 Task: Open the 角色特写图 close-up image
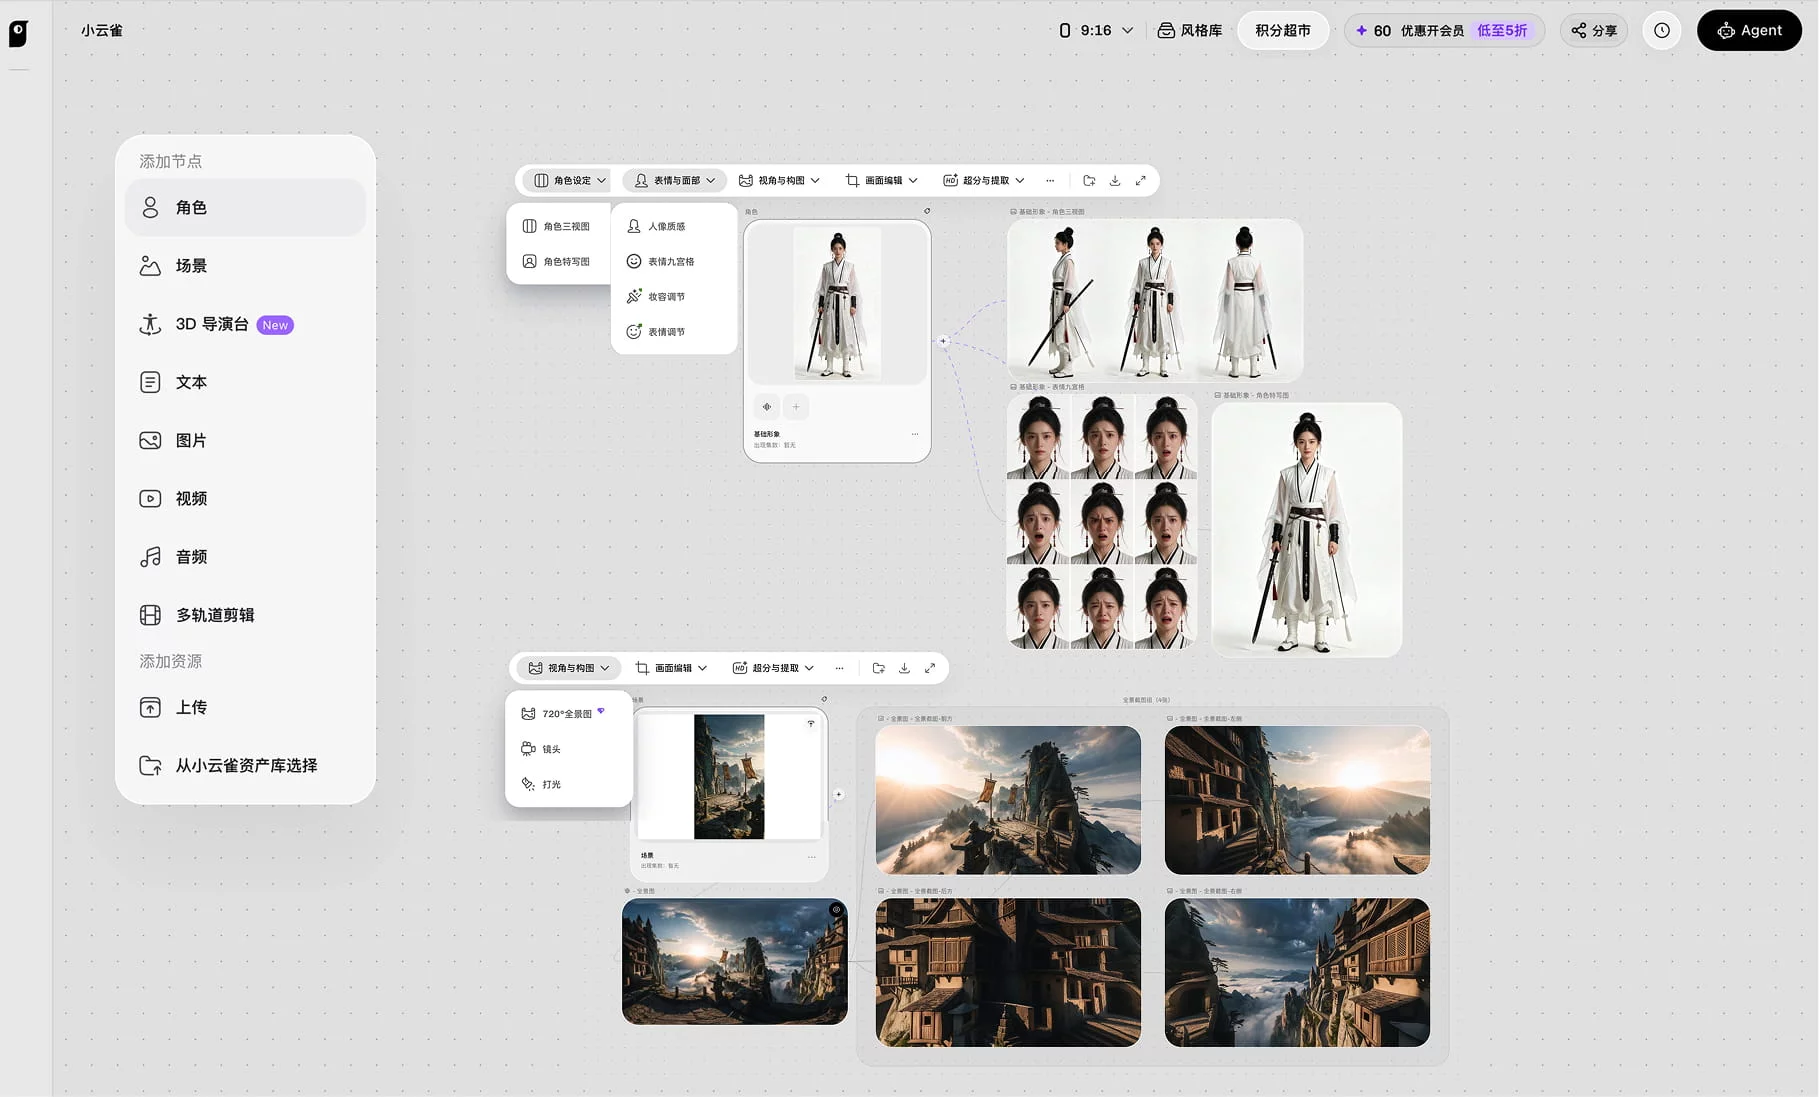click(x=1307, y=530)
